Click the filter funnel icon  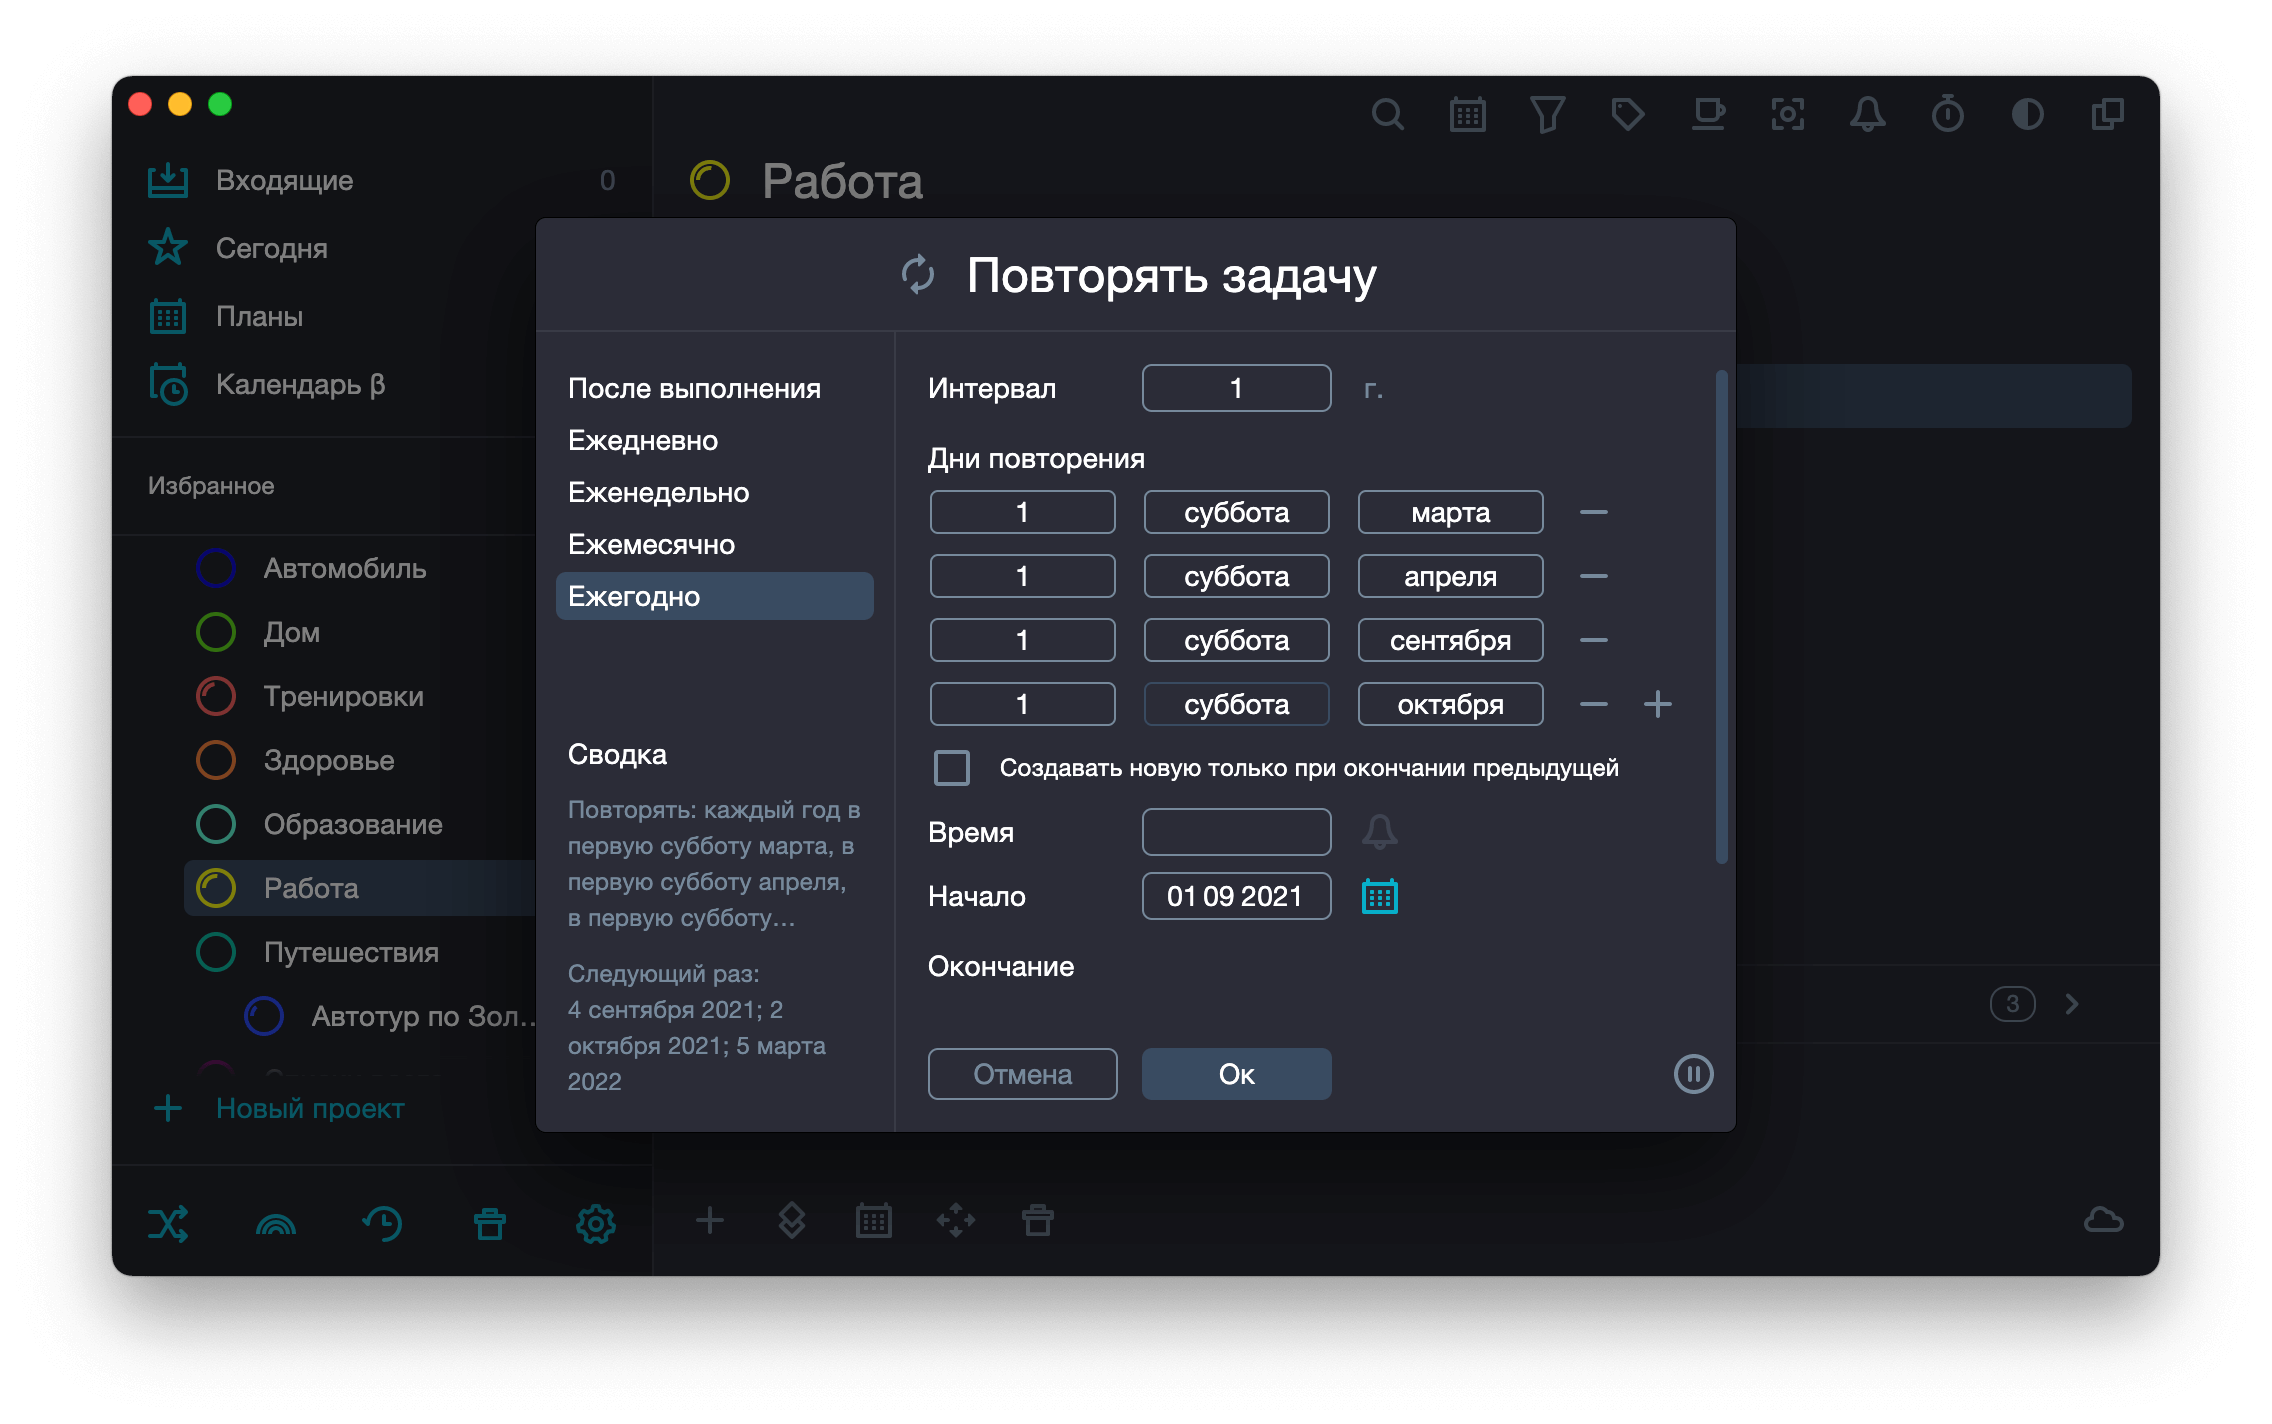[x=1547, y=114]
